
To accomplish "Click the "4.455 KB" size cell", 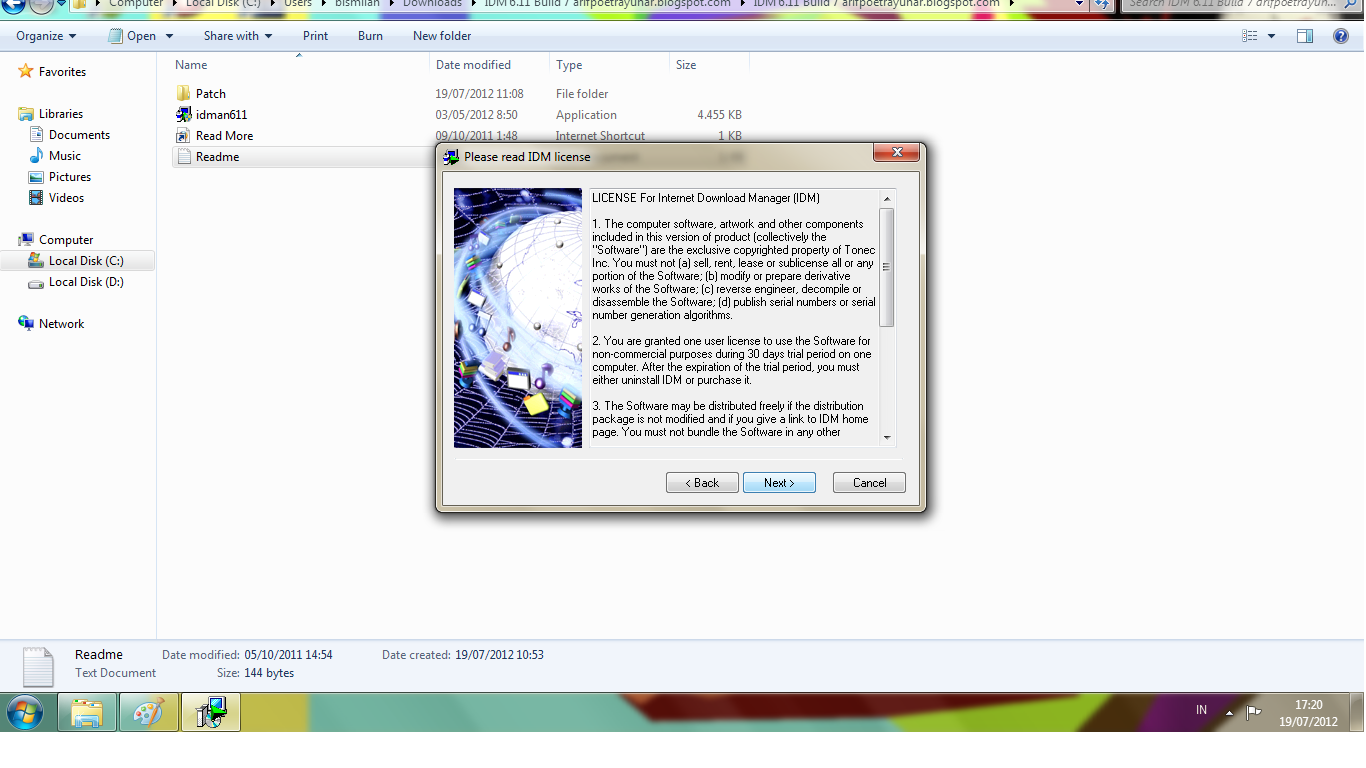I will 719,115.
